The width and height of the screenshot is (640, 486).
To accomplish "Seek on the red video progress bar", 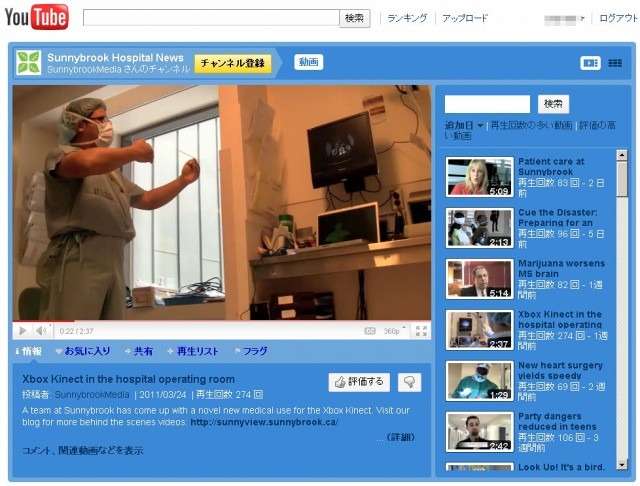I will pyautogui.click(x=43, y=321).
